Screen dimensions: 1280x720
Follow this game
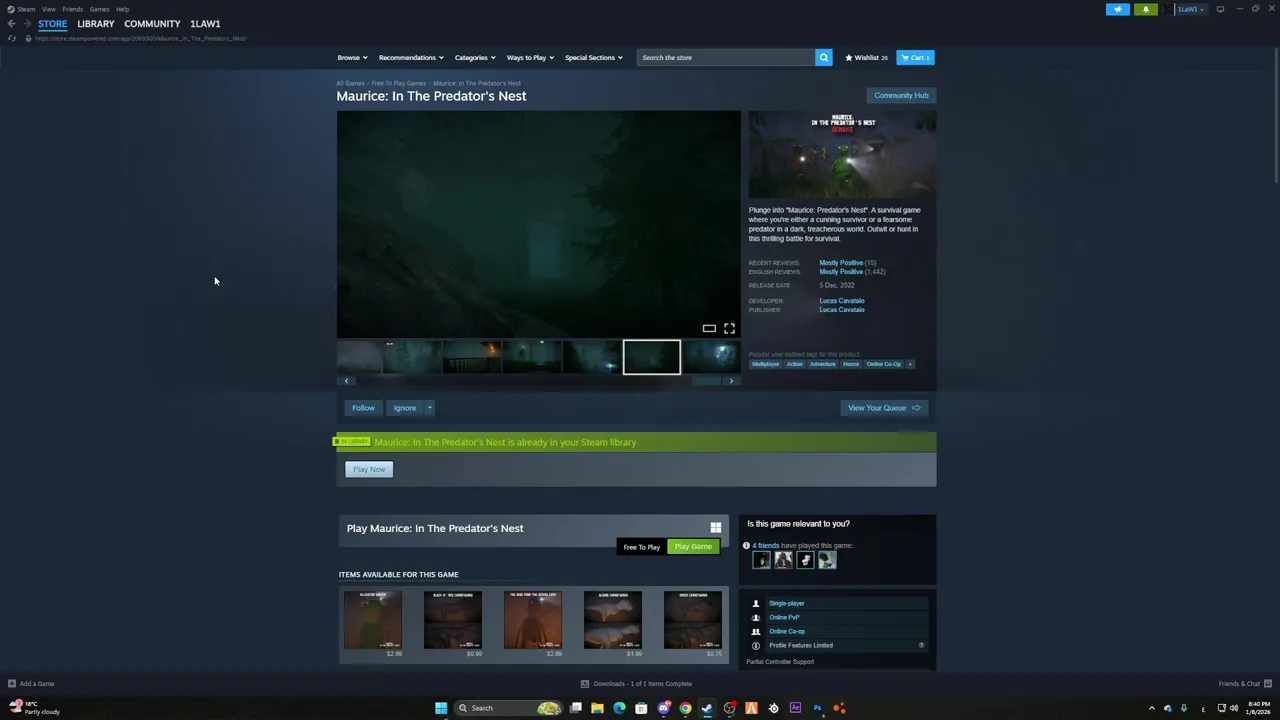pos(363,407)
